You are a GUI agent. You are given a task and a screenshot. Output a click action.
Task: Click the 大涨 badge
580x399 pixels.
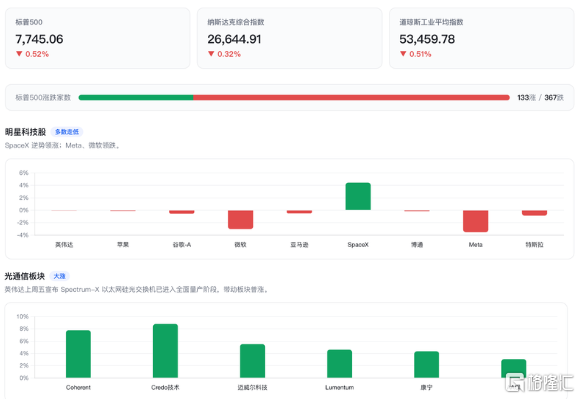59,276
